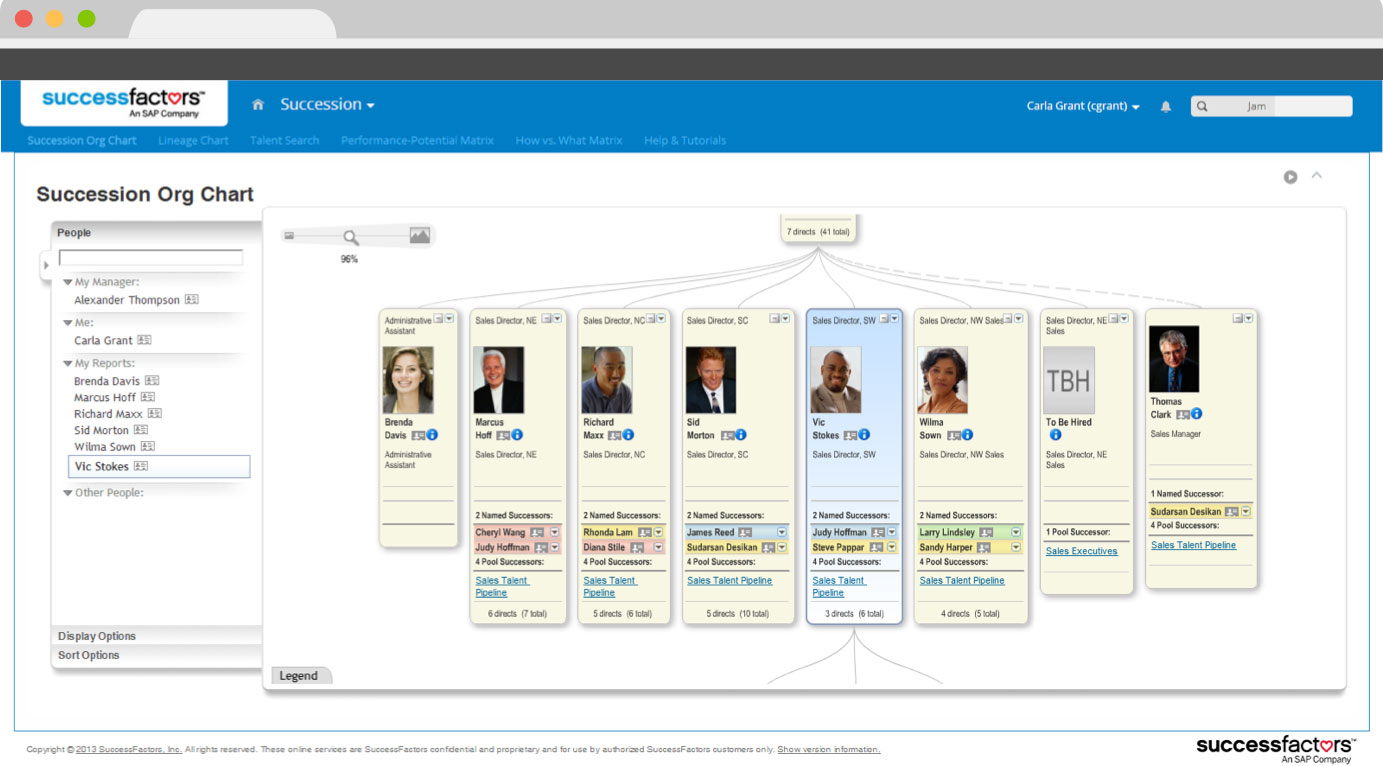Collapse the My Reports section
Image resolution: width=1383 pixels, height=766 pixels.
(68, 364)
